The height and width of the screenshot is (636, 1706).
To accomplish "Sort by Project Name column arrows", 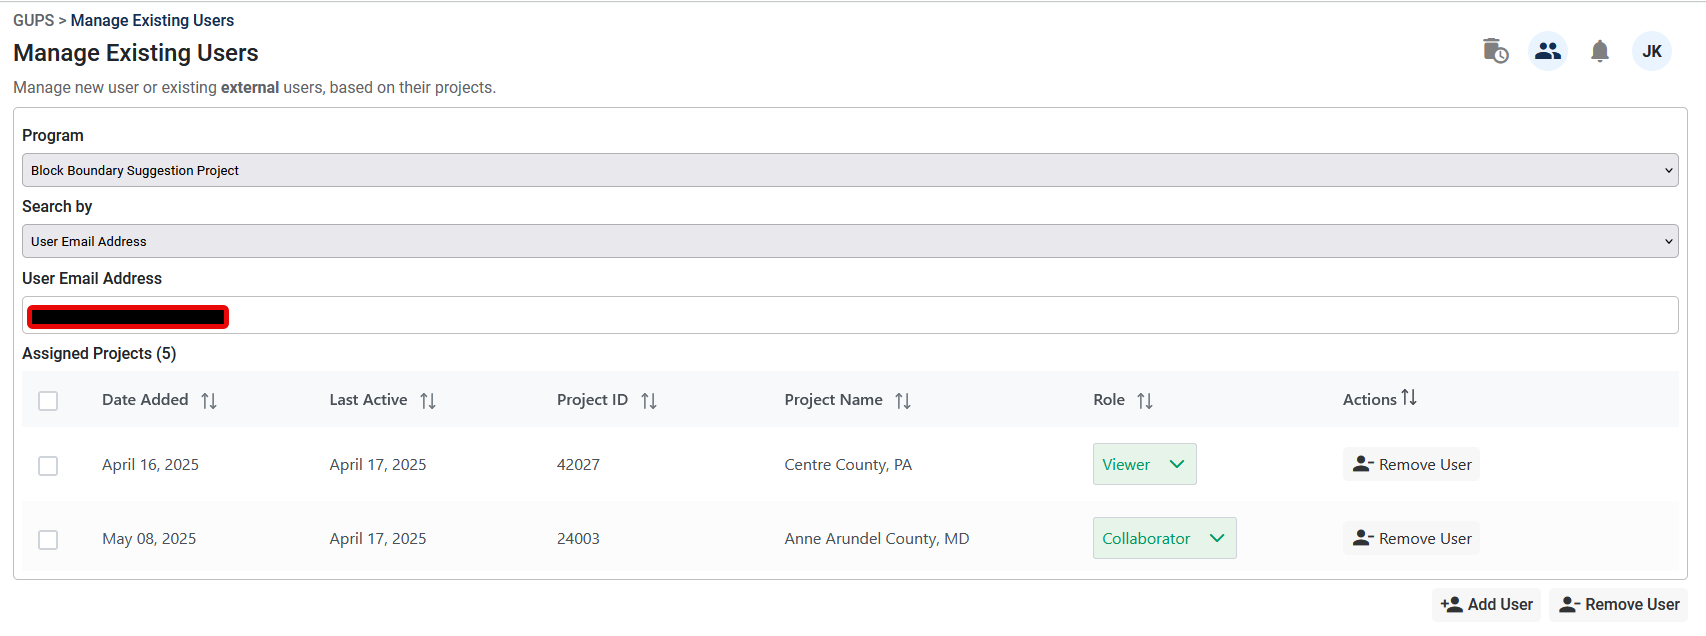I will click(903, 401).
